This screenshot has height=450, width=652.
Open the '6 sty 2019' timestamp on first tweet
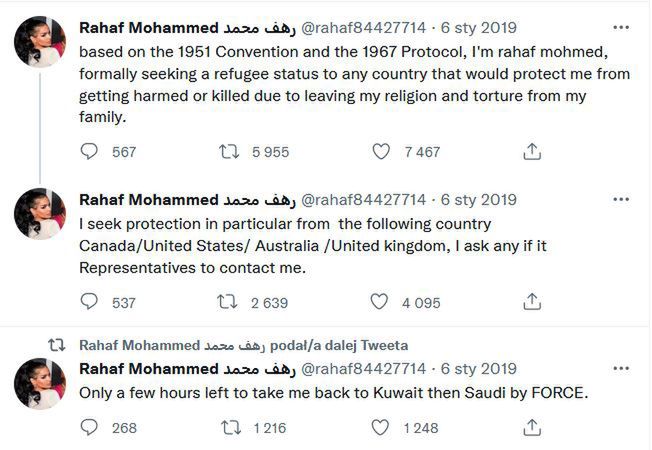(x=479, y=27)
